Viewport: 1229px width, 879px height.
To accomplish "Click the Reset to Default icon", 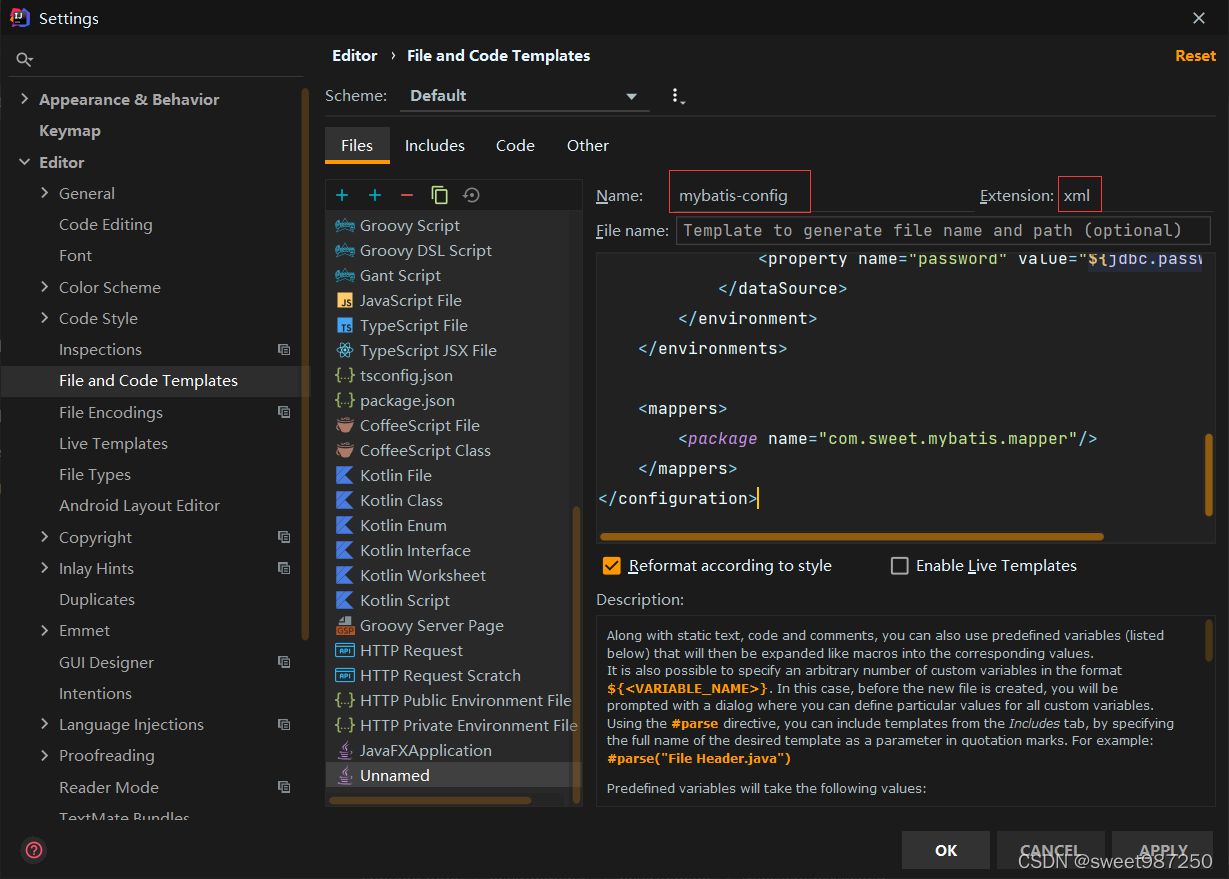I will (471, 195).
